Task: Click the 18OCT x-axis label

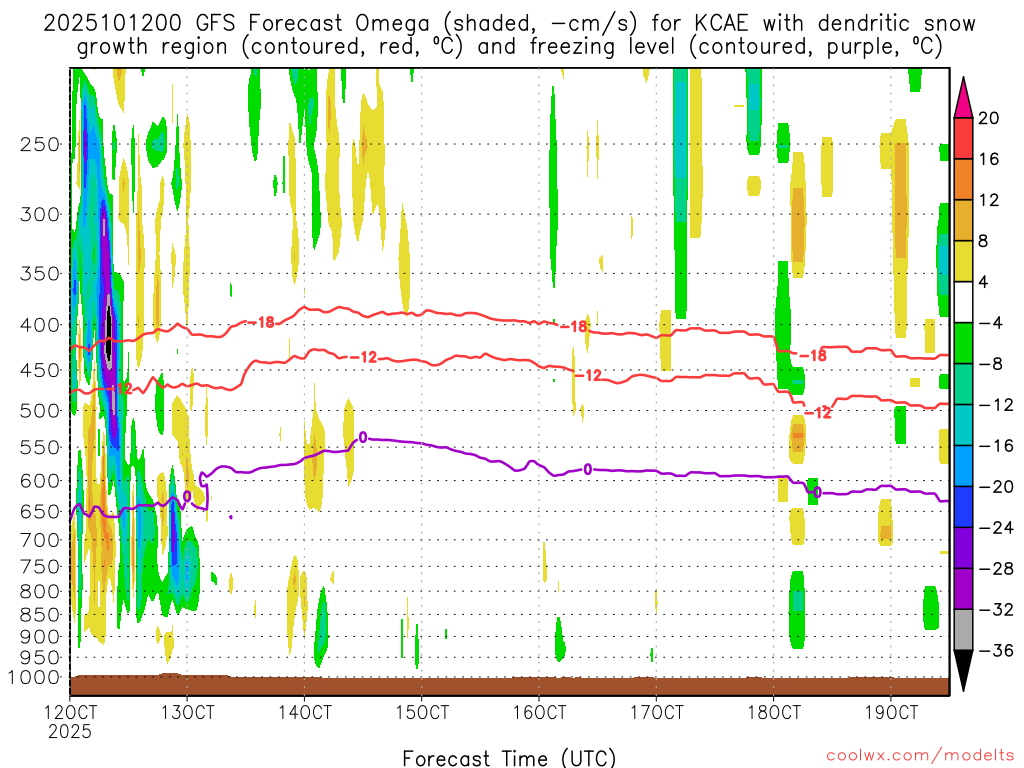Action: pyautogui.click(x=774, y=712)
